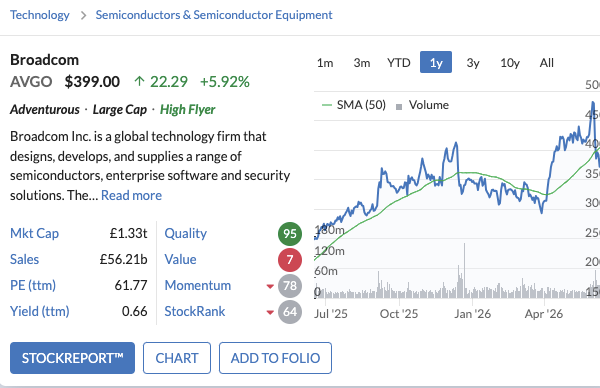Viewport: 600px width, 388px height.
Task: Click the green up arrow price change icon
Action: click(139, 82)
